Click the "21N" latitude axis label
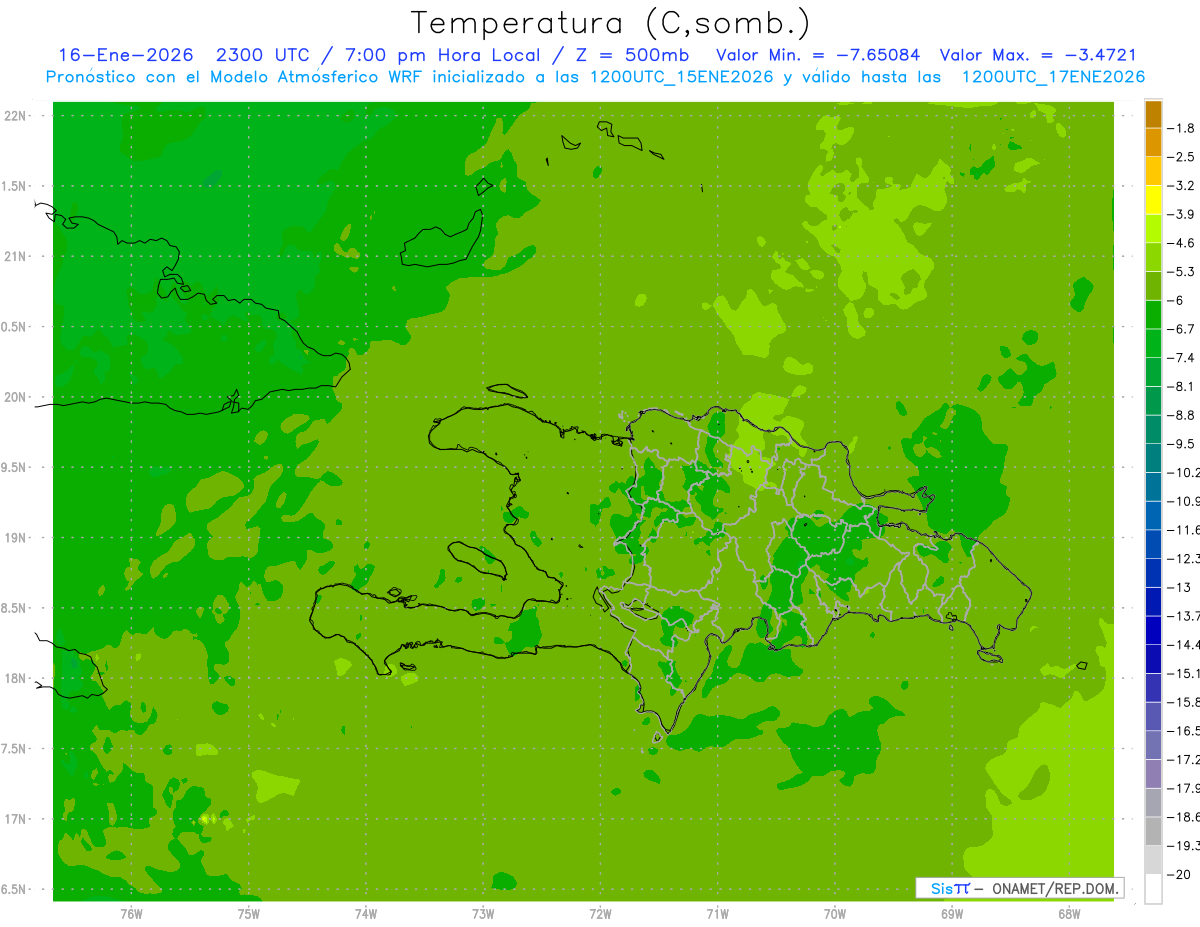 [15, 257]
